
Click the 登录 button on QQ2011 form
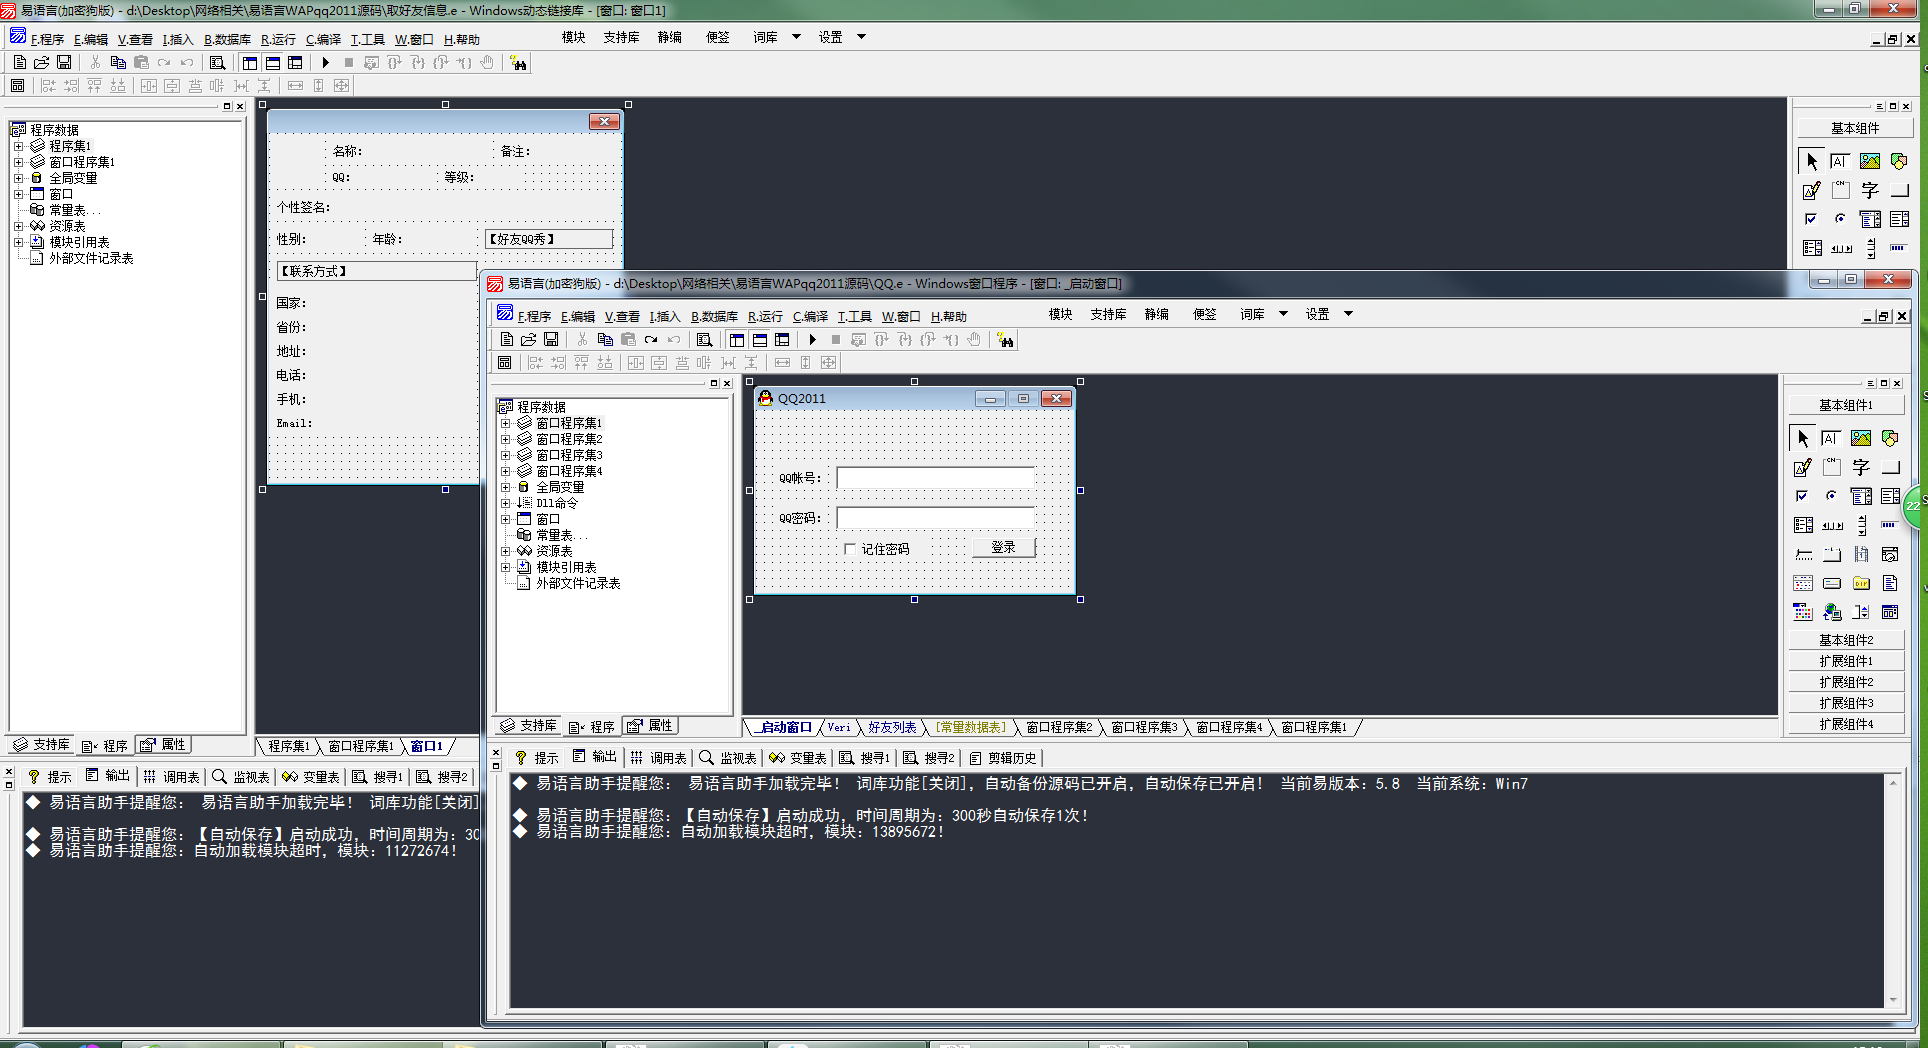click(1003, 547)
